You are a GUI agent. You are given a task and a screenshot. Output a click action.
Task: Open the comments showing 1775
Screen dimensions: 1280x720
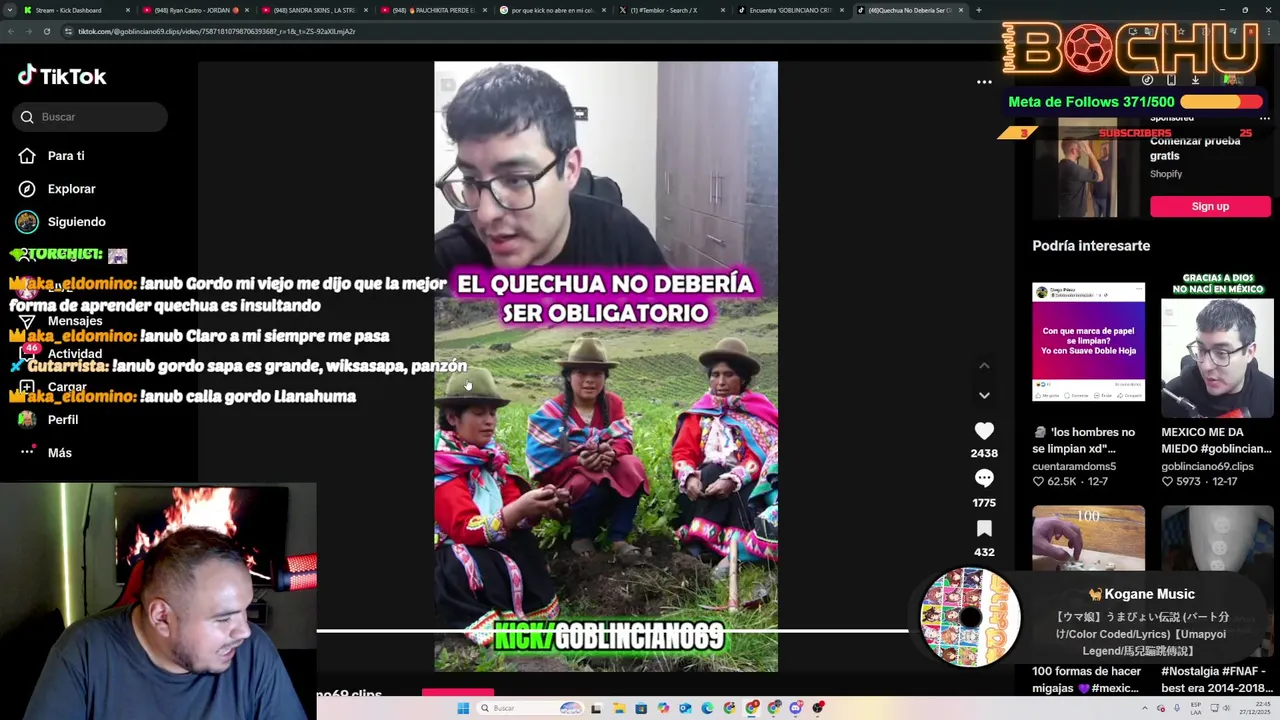tap(984, 479)
